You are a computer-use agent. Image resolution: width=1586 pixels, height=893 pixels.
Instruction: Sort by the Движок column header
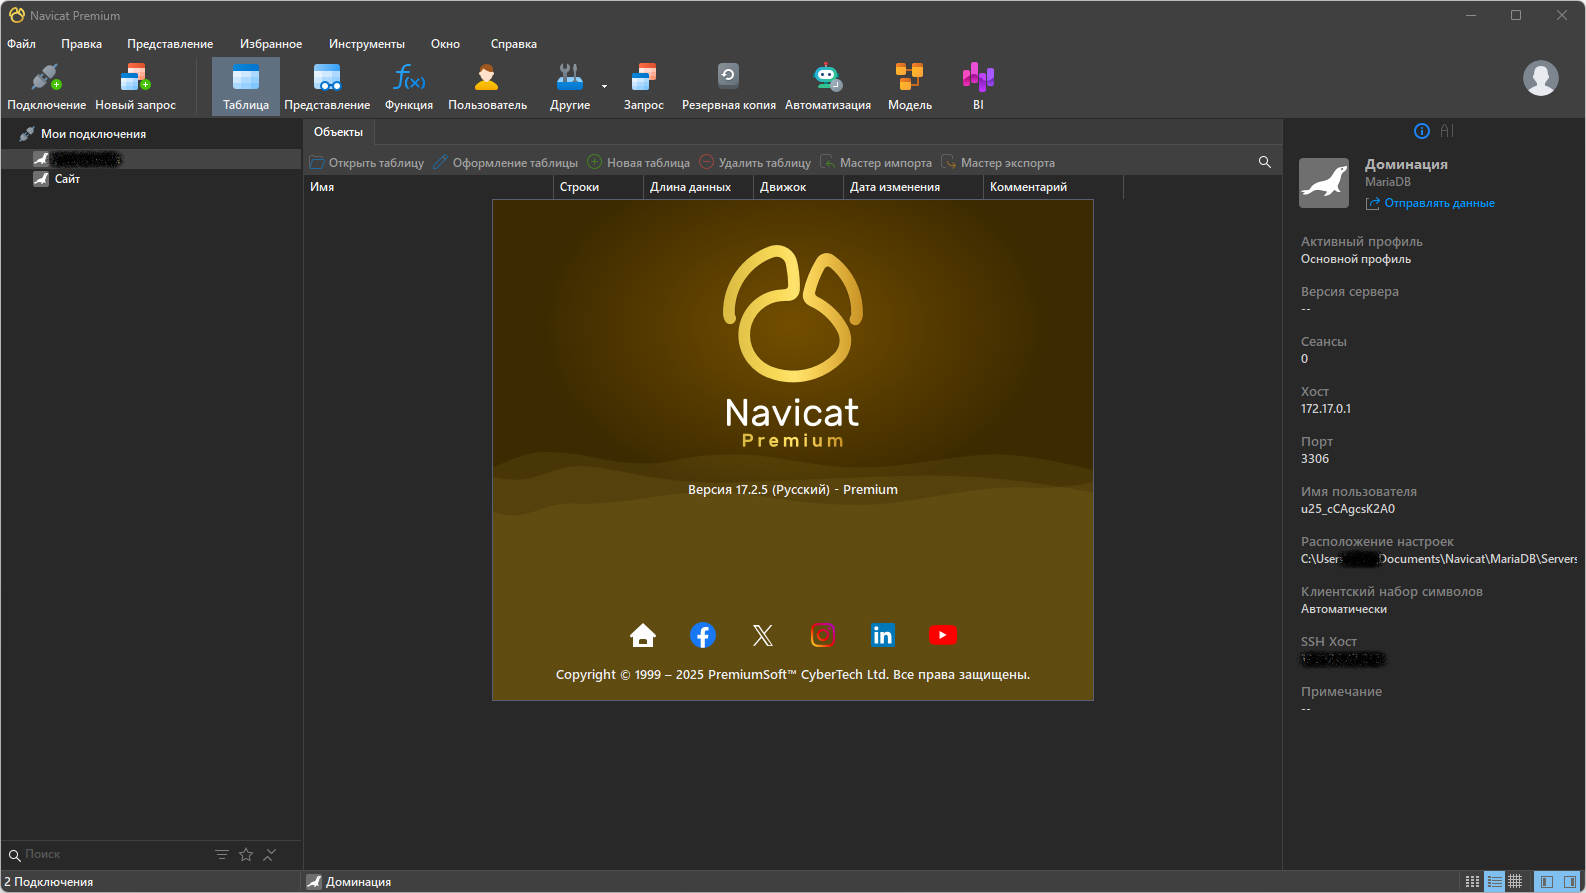tap(798, 187)
